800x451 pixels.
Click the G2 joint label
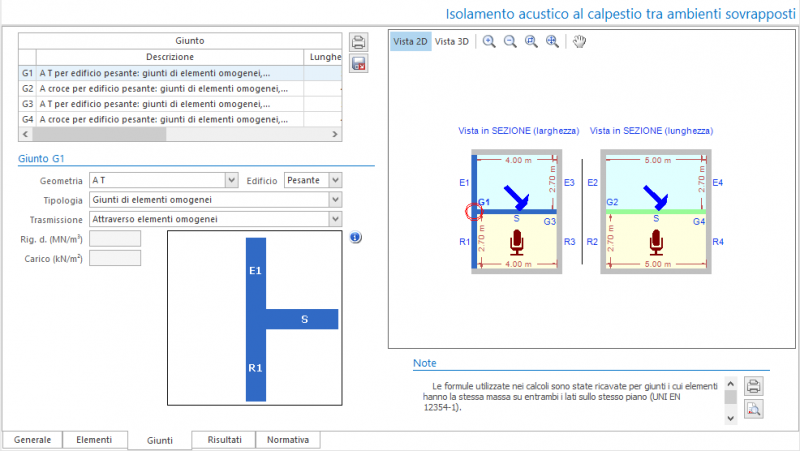point(612,202)
